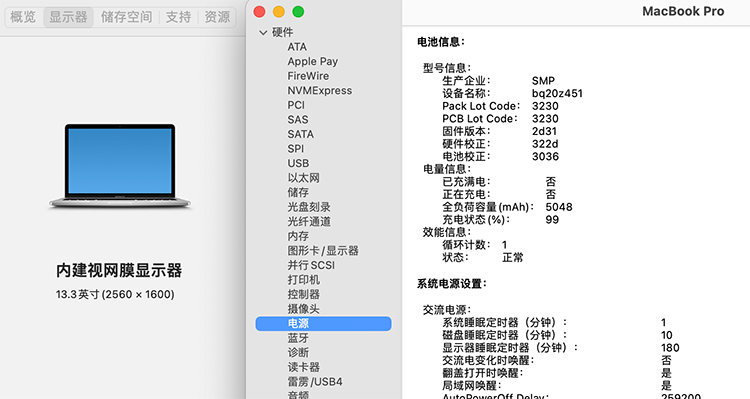Click the 13.3英寸 resolution text
This screenshot has height=399, width=750.
point(115,294)
